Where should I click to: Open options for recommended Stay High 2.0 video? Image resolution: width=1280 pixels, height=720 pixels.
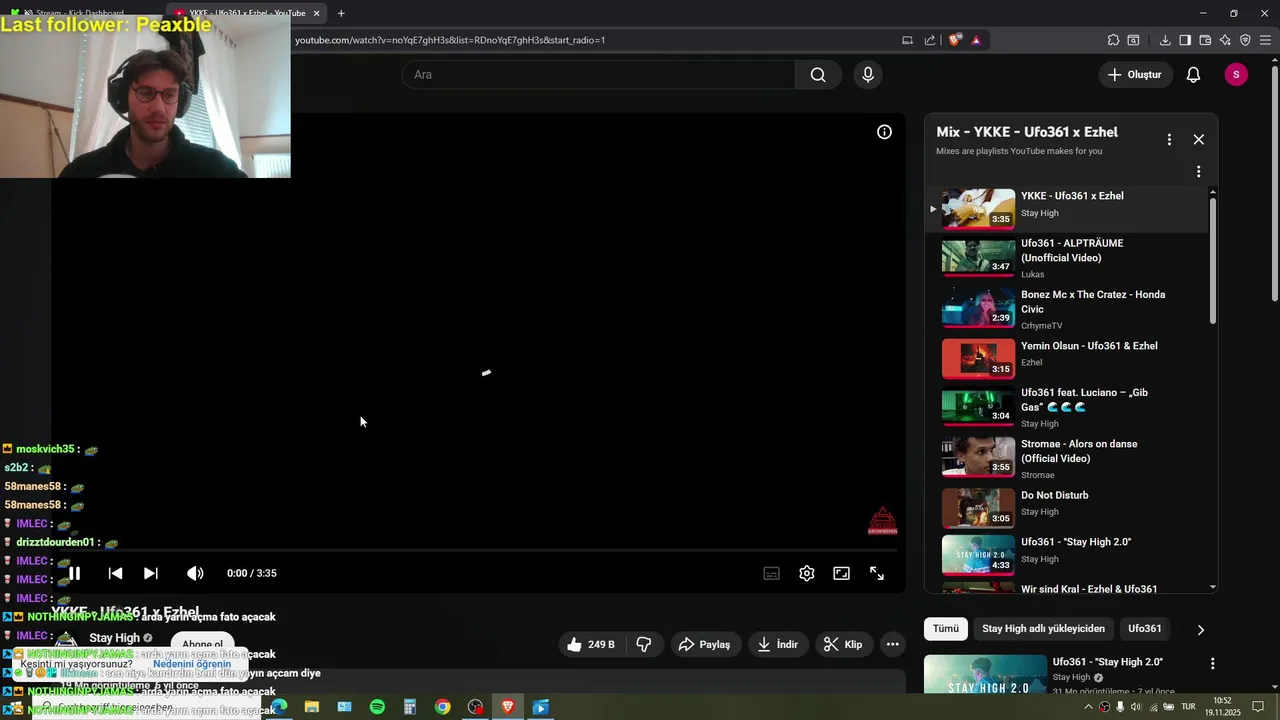pyautogui.click(x=1212, y=663)
